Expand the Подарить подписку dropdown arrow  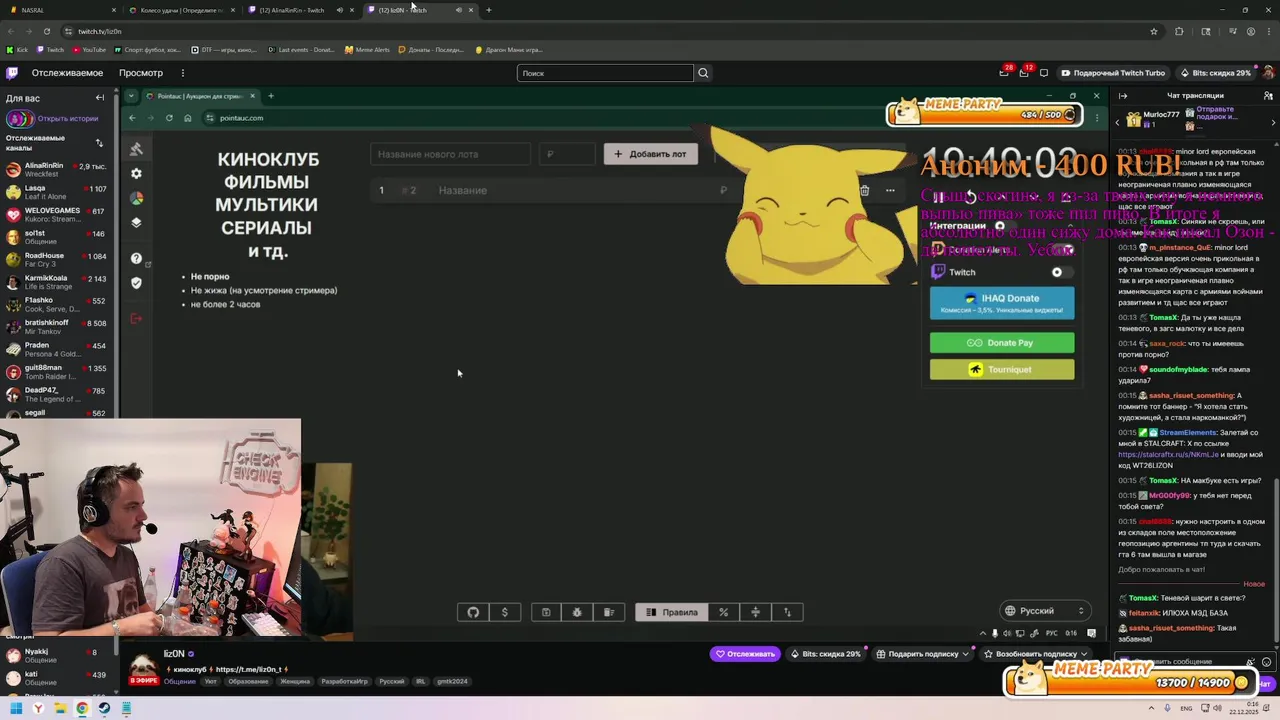tap(966, 654)
